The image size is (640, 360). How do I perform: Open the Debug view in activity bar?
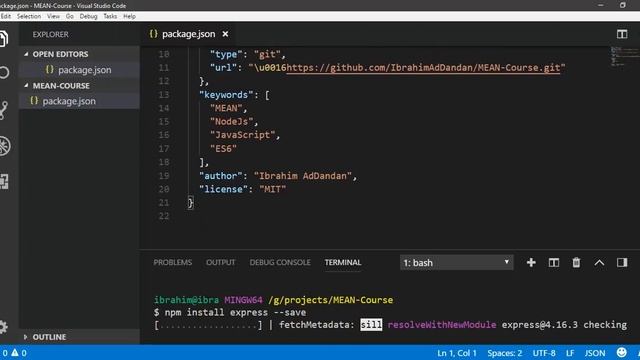[4, 146]
